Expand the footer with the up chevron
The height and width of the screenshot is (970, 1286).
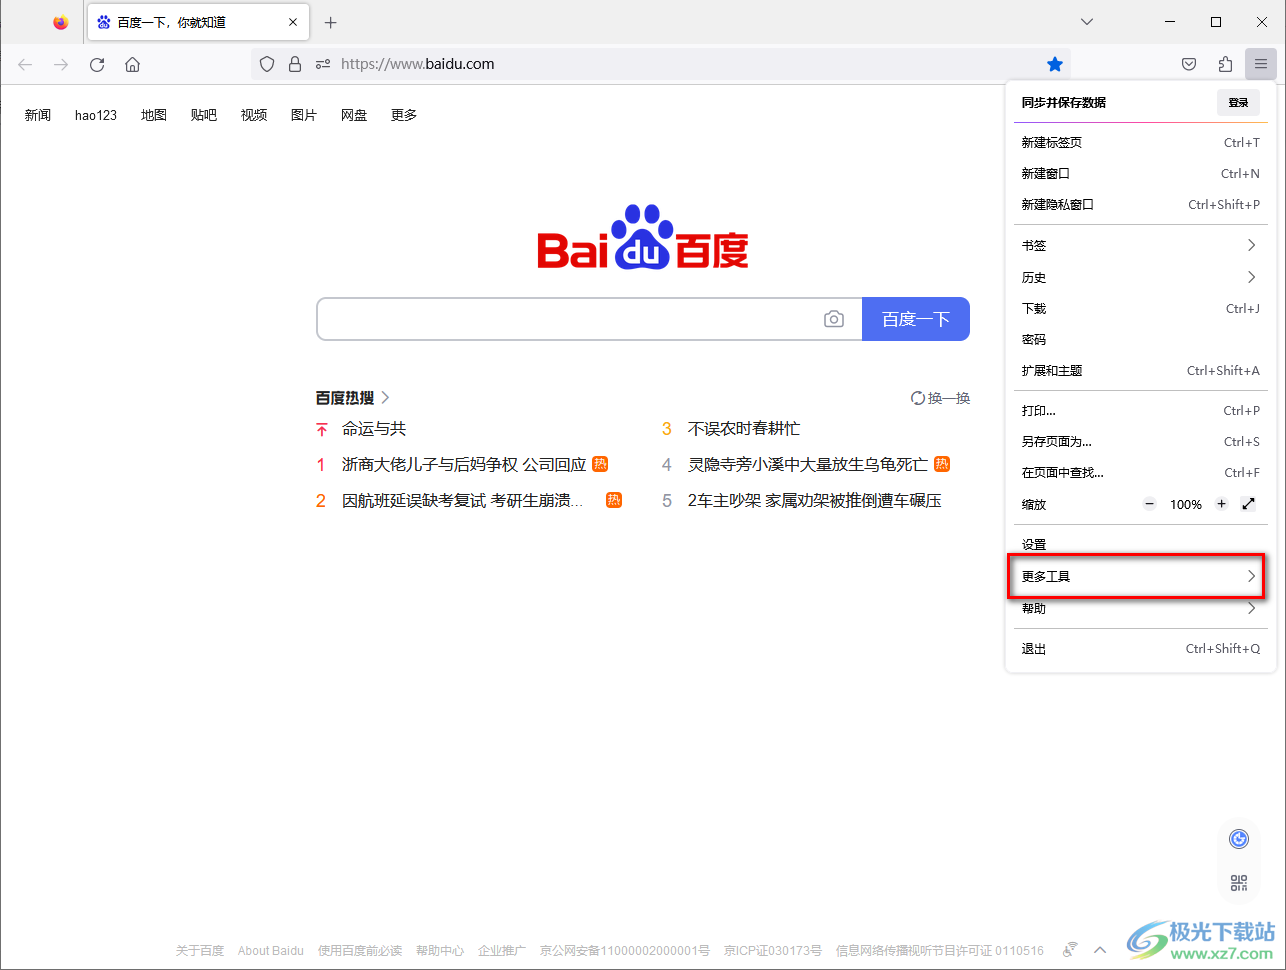coord(1100,950)
